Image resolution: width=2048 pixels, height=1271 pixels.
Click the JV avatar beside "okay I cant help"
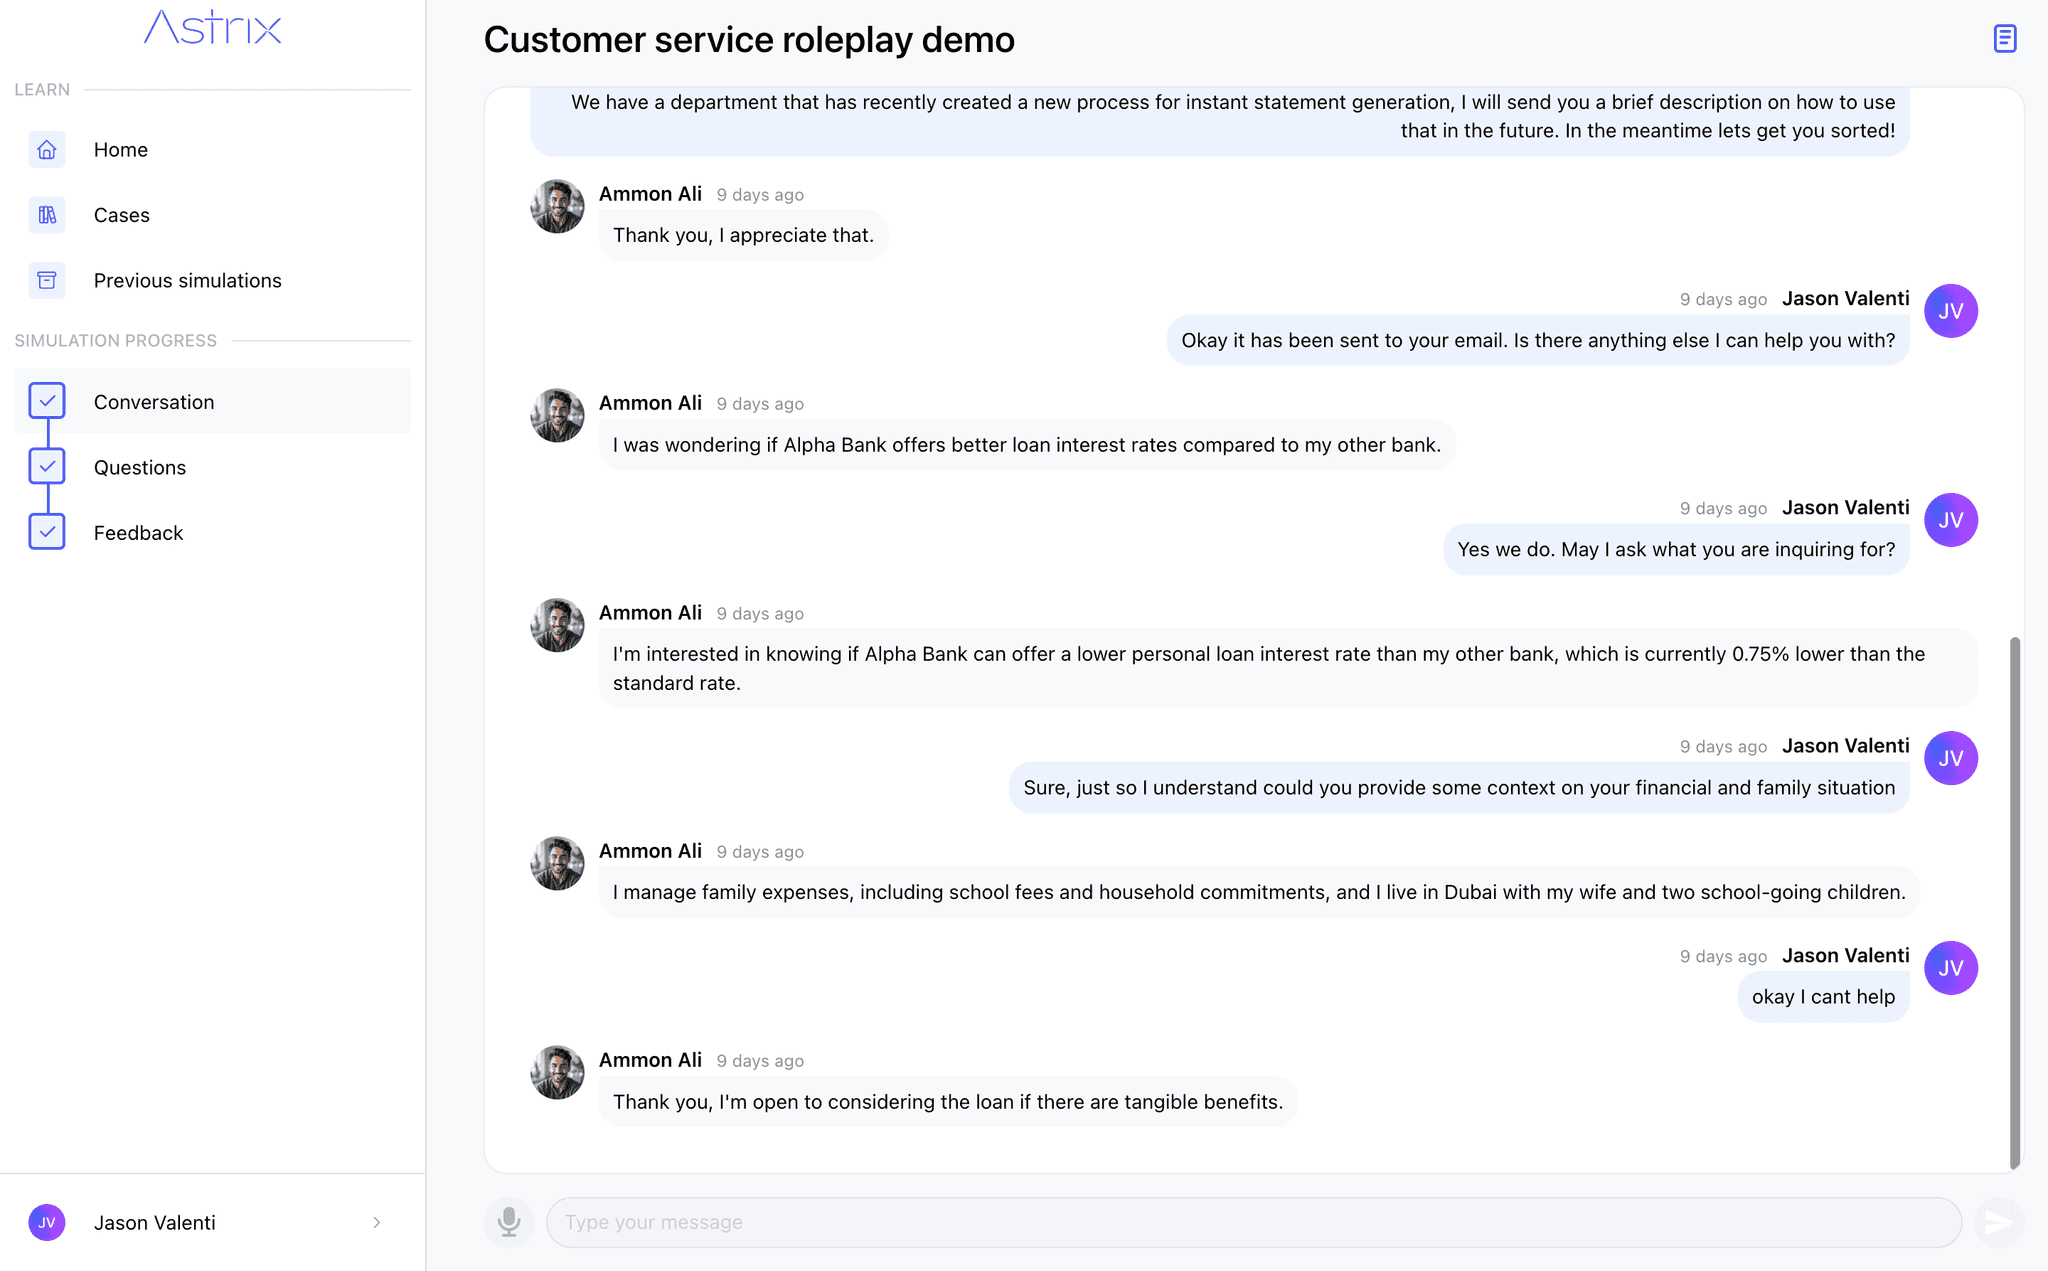1951,968
